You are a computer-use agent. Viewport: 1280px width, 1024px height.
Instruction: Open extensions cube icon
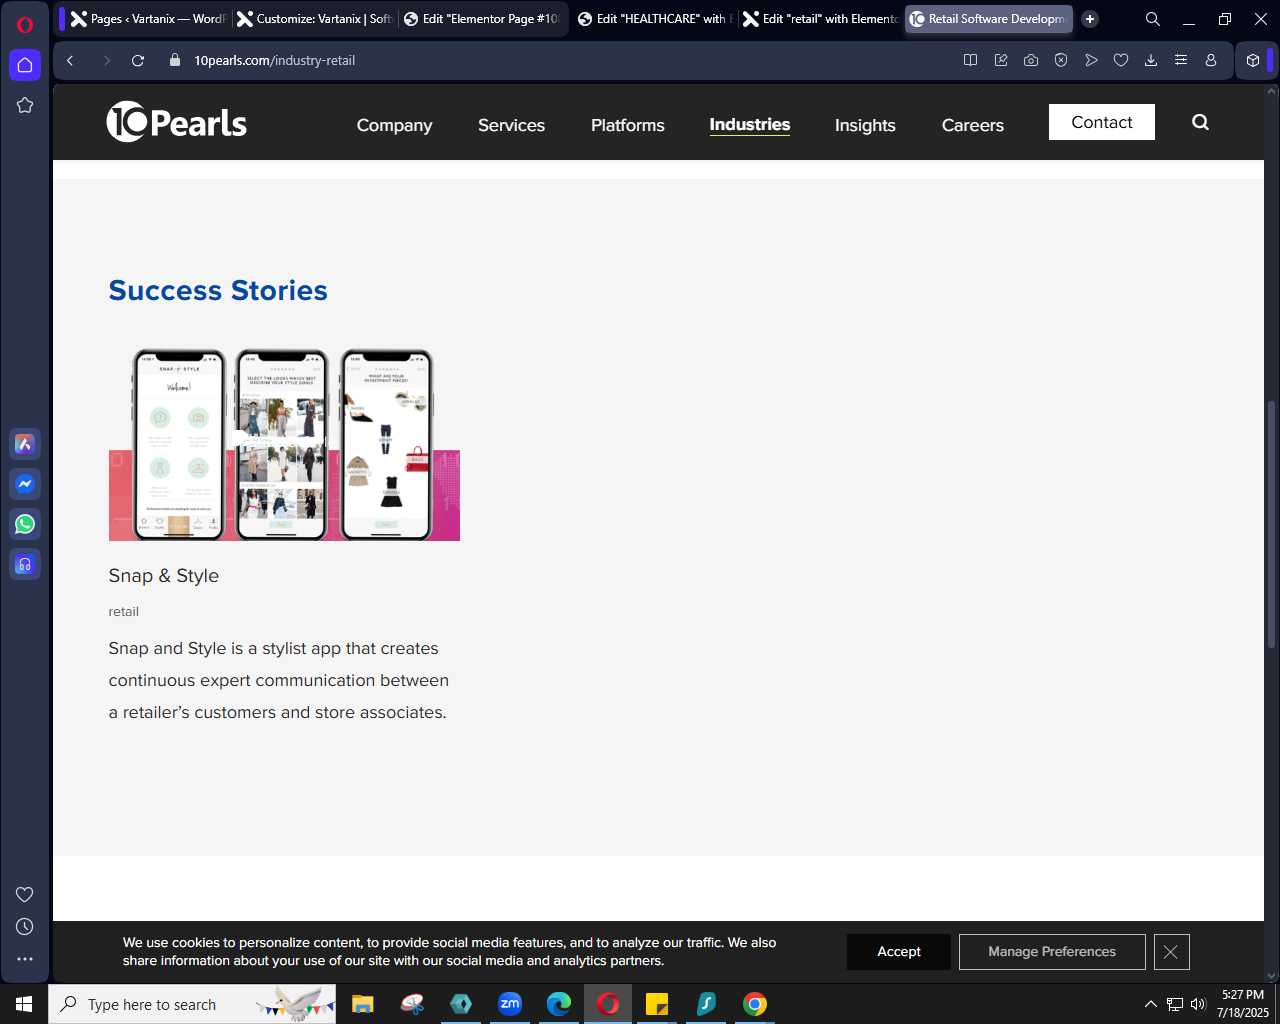1253,60
